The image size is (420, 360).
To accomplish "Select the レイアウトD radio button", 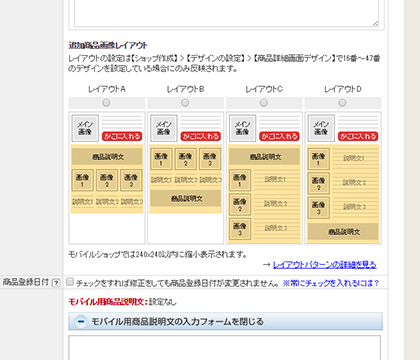I will tap(342, 103).
